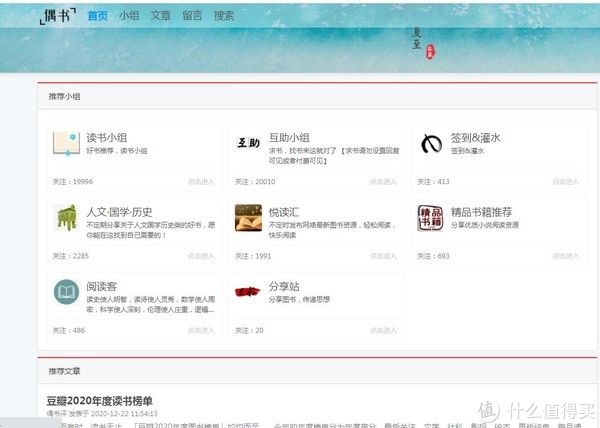Click the 关注：20 follower count
This screenshot has height=428, width=600.
click(249, 330)
